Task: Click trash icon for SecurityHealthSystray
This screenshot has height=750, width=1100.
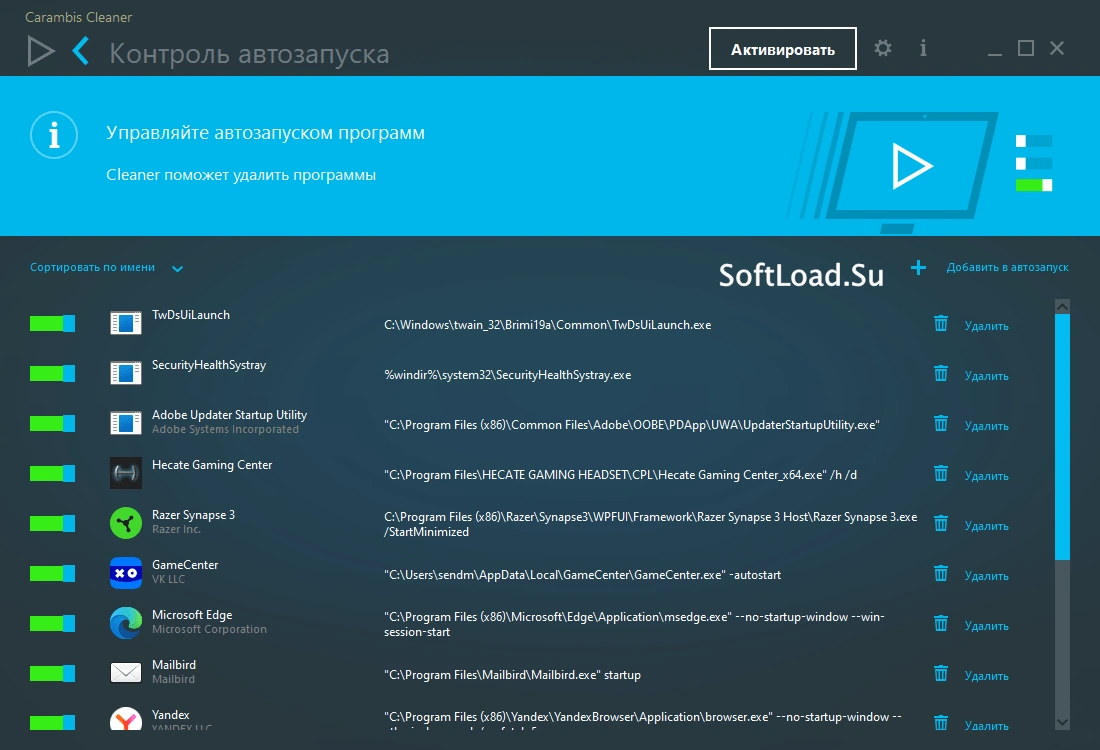Action: 941,373
